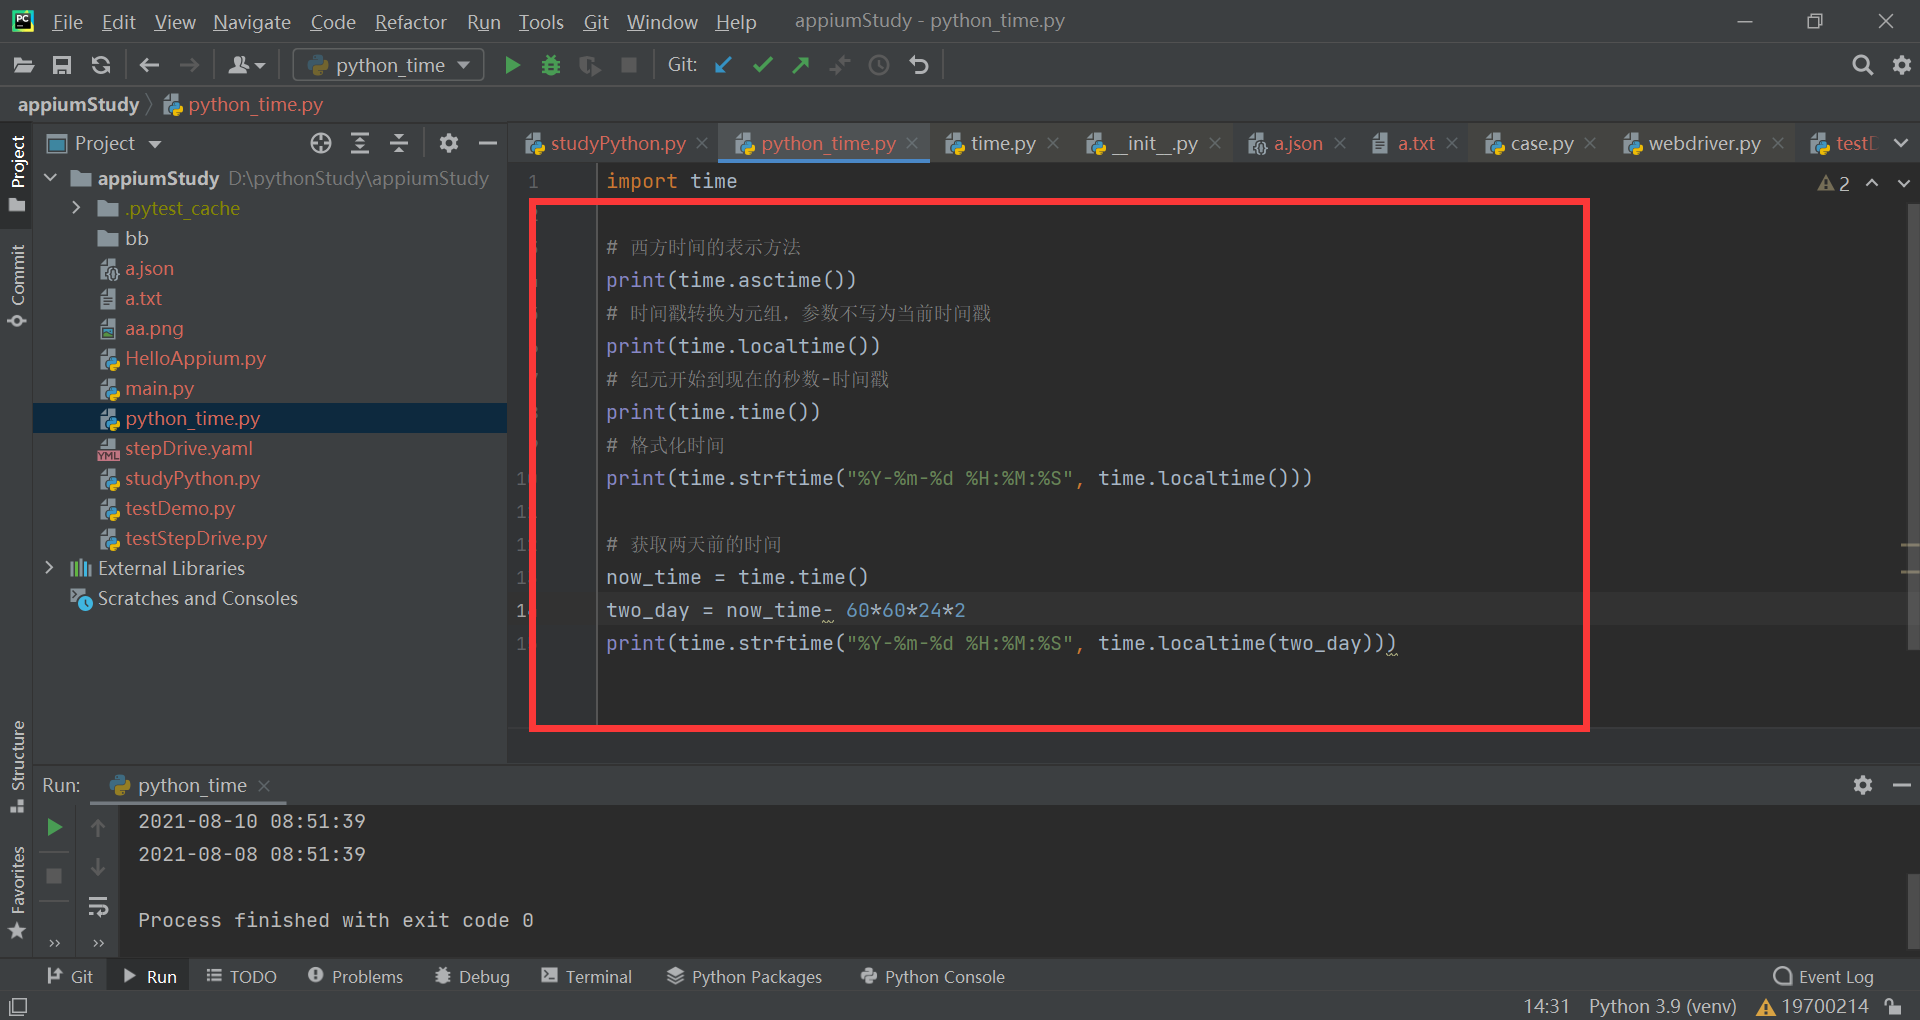Close the a.json editor tab

click(1340, 143)
